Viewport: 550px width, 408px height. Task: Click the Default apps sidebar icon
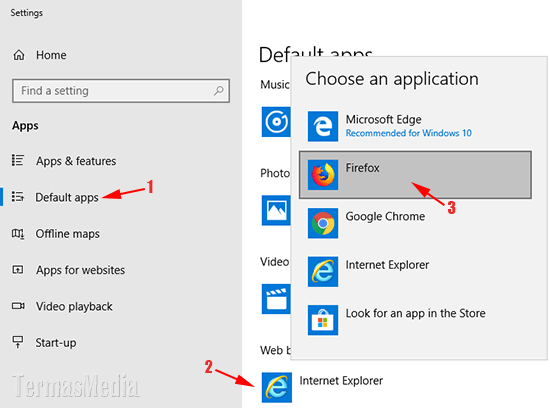18,196
